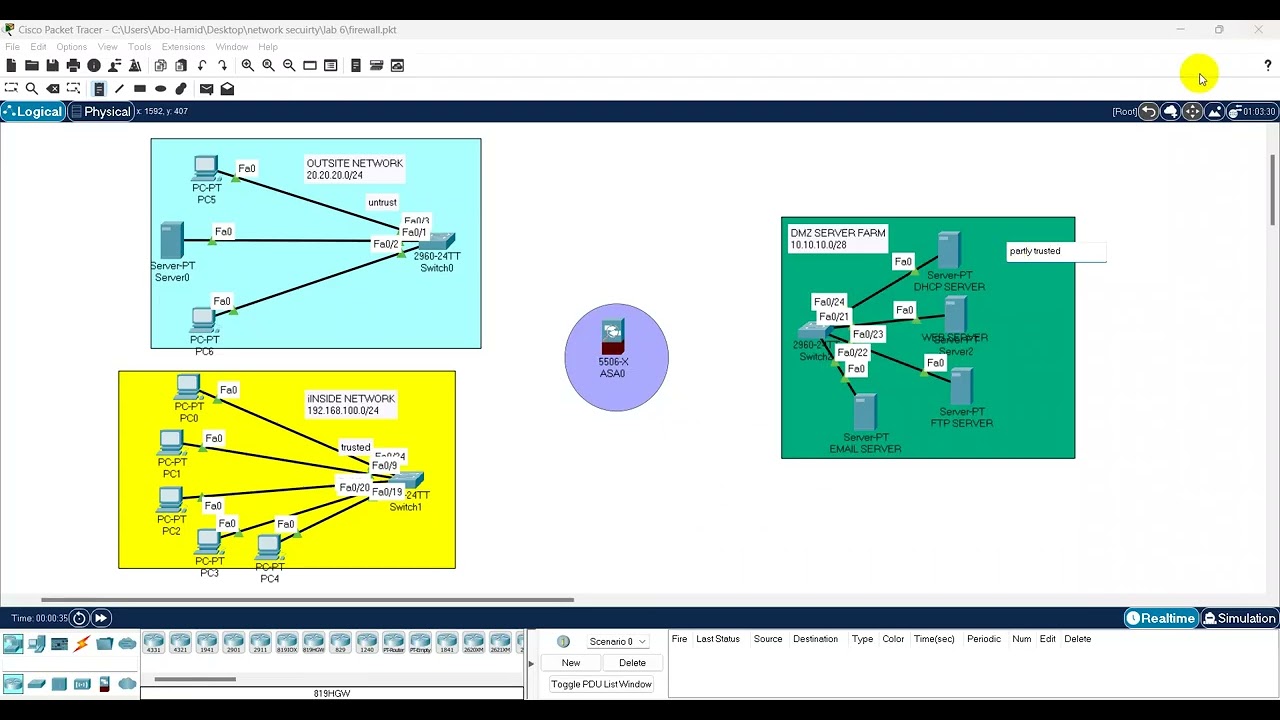Pick the 2911 router model
Screen dimensions: 1280x720
[260, 643]
